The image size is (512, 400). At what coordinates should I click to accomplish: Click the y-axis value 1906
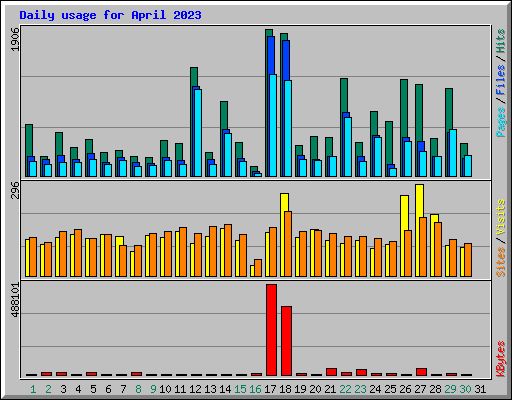point(16,39)
